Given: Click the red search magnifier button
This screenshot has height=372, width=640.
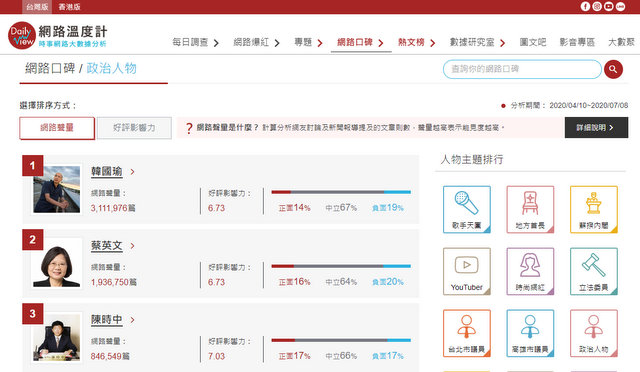Looking at the screenshot, I should pyautogui.click(x=613, y=69).
